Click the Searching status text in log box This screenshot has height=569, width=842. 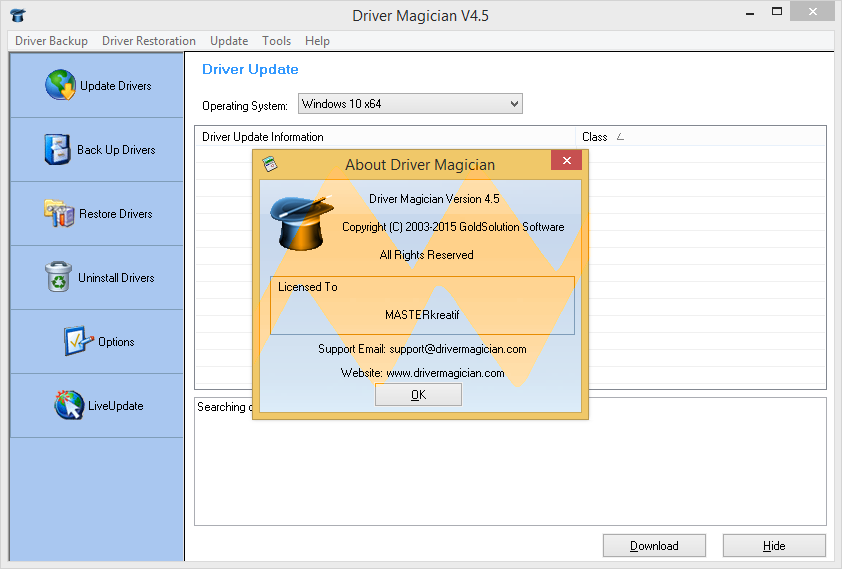coord(224,407)
